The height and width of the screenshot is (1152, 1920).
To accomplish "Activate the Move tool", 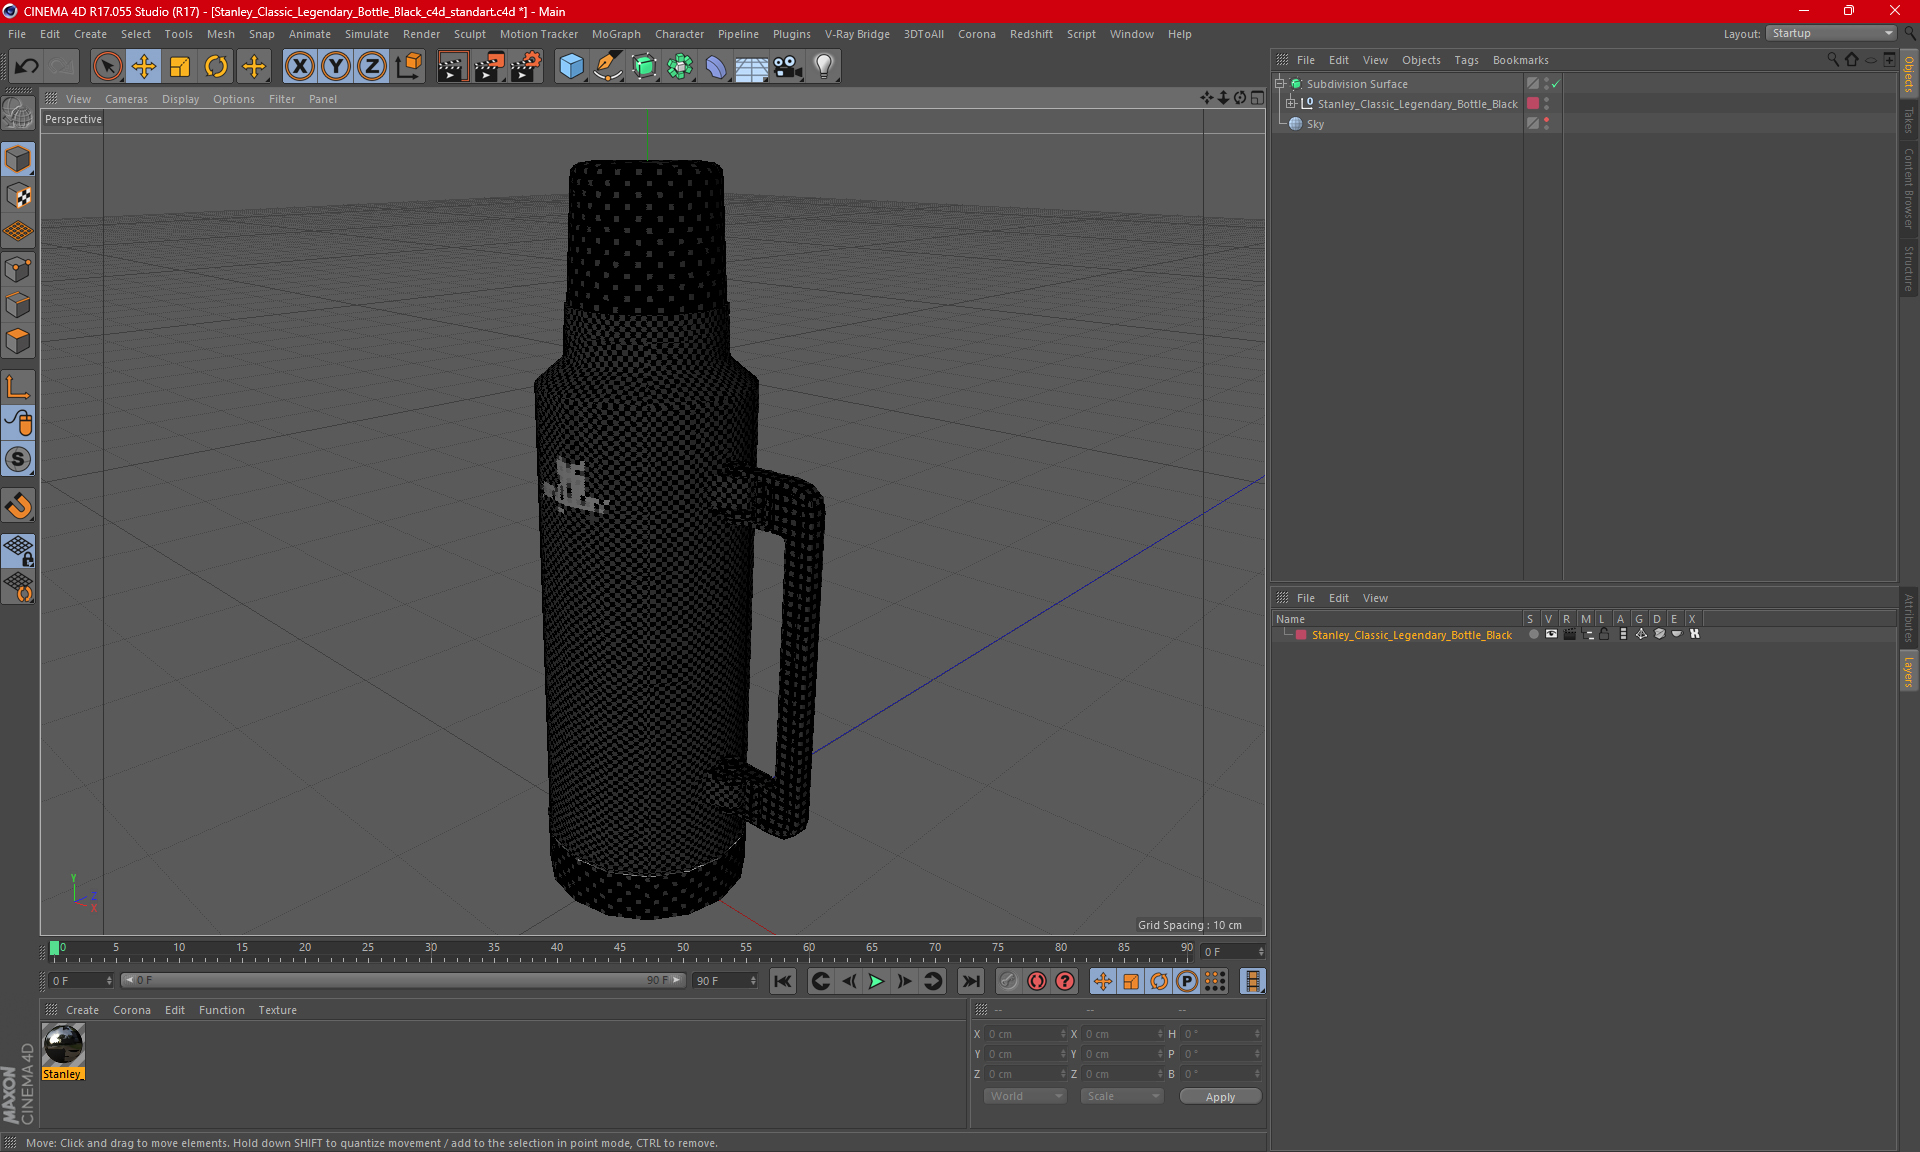I will click(x=144, y=67).
